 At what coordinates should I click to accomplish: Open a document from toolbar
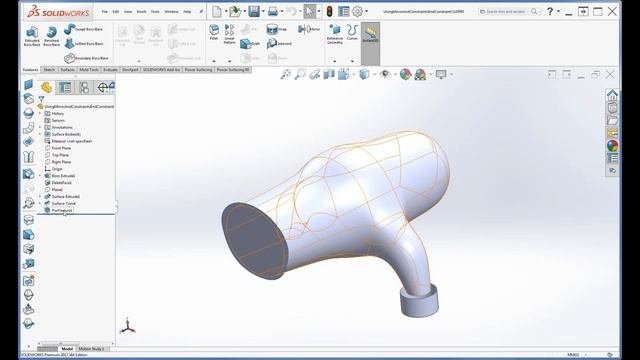tap(235, 11)
